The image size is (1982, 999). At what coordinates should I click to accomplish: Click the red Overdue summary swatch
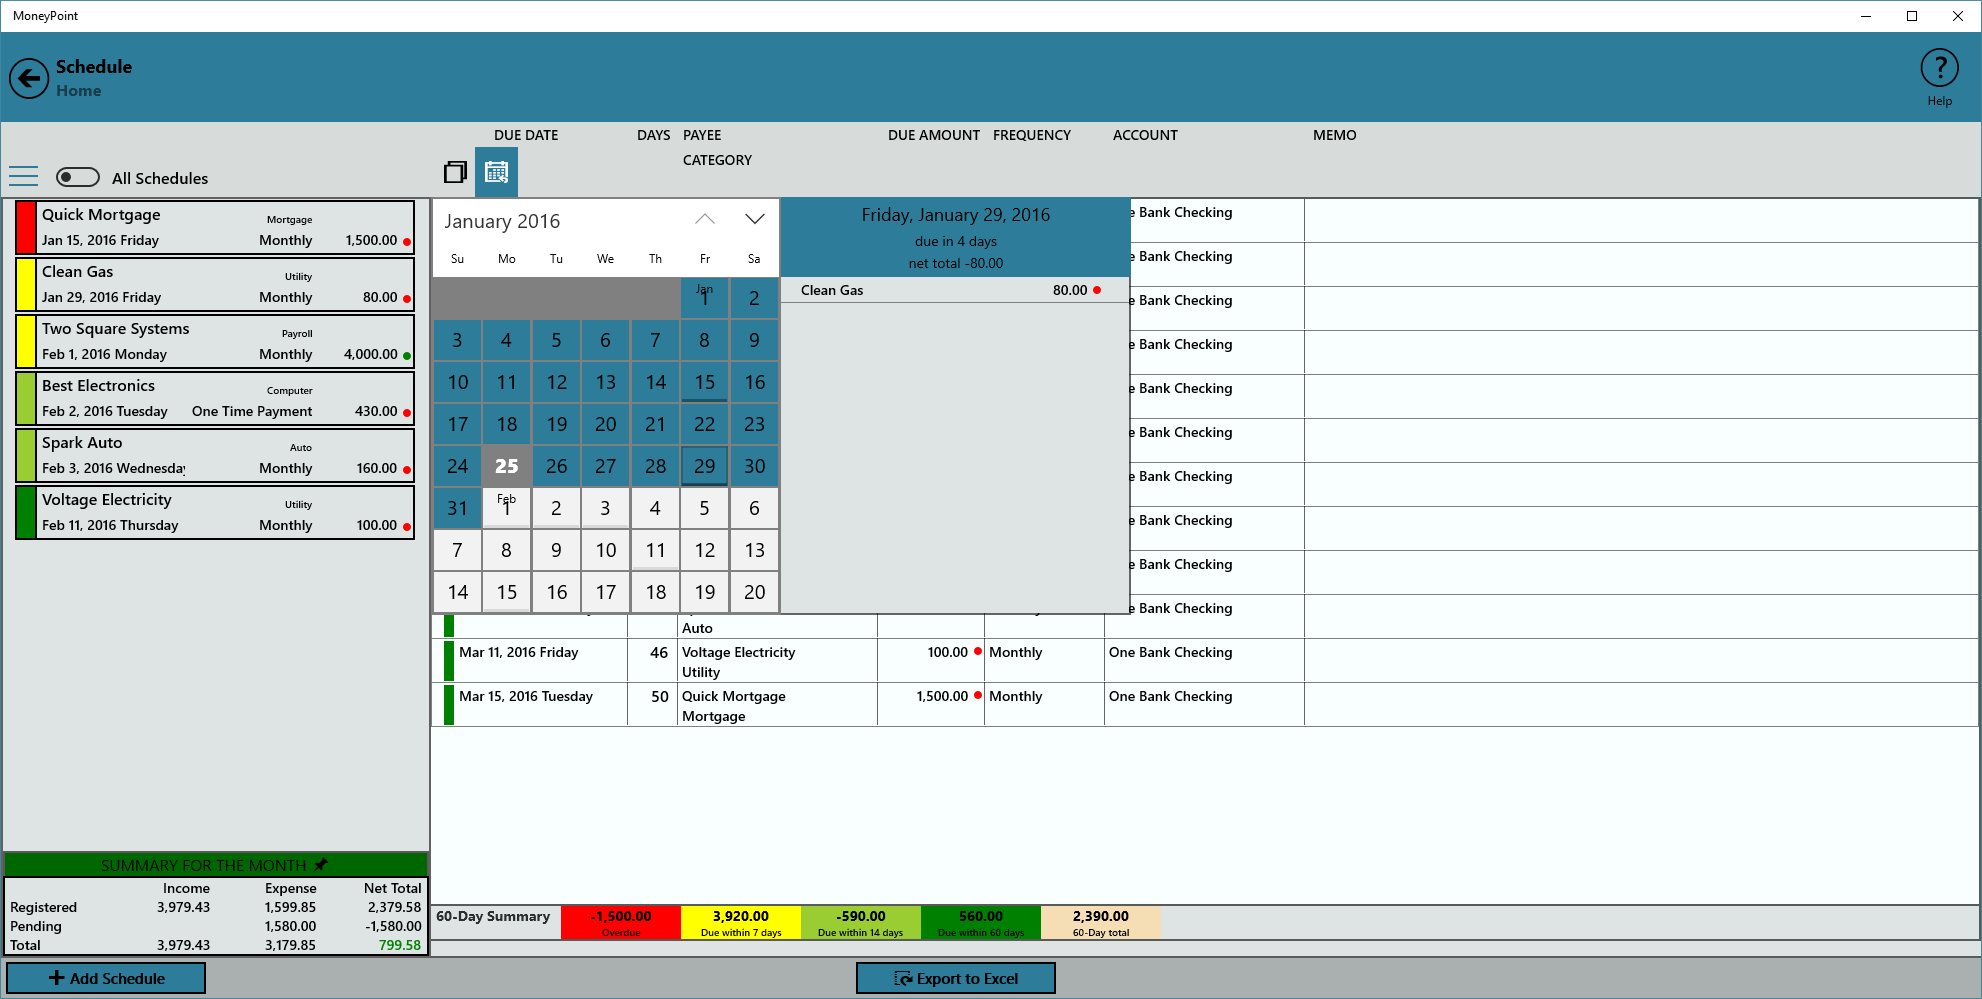[x=621, y=922]
